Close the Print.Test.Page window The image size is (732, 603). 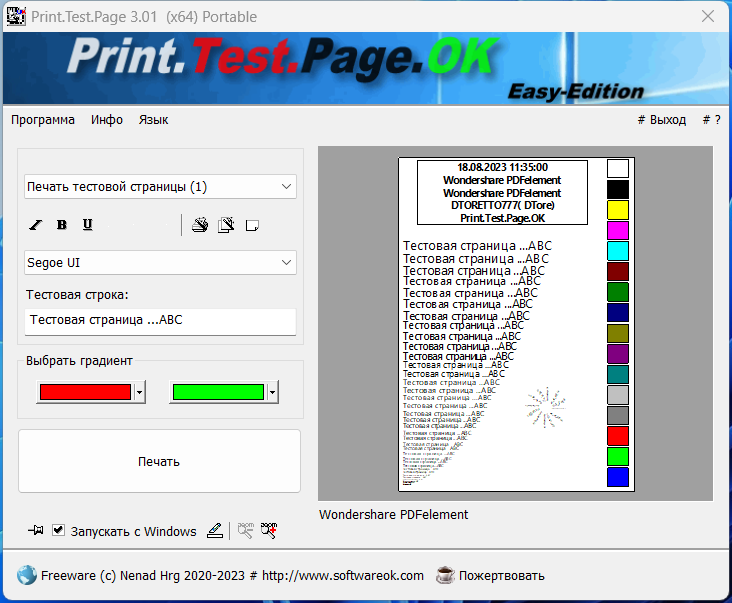click(708, 16)
